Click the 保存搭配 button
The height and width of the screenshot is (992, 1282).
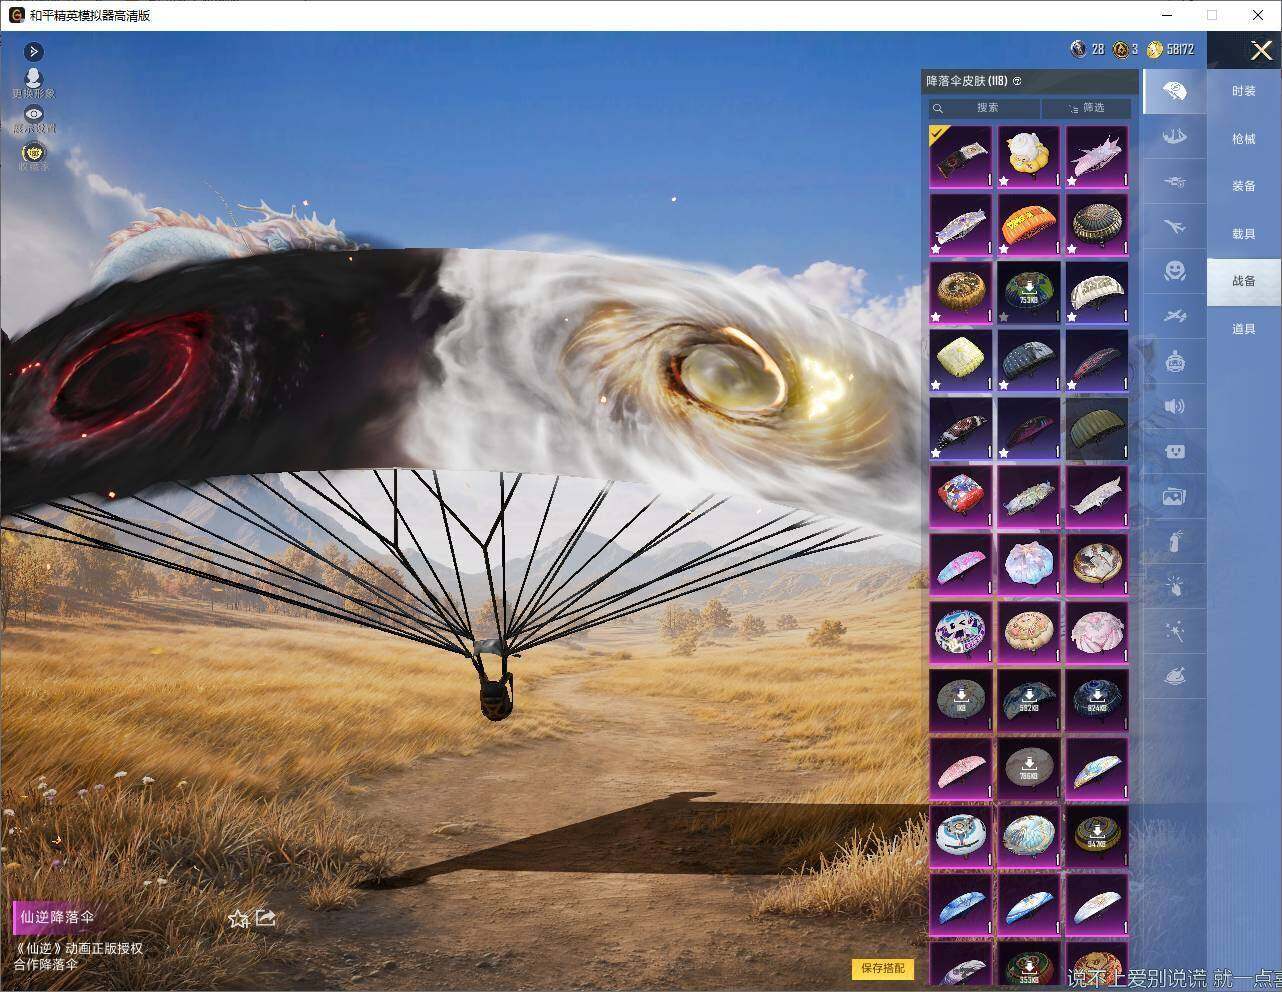click(883, 968)
